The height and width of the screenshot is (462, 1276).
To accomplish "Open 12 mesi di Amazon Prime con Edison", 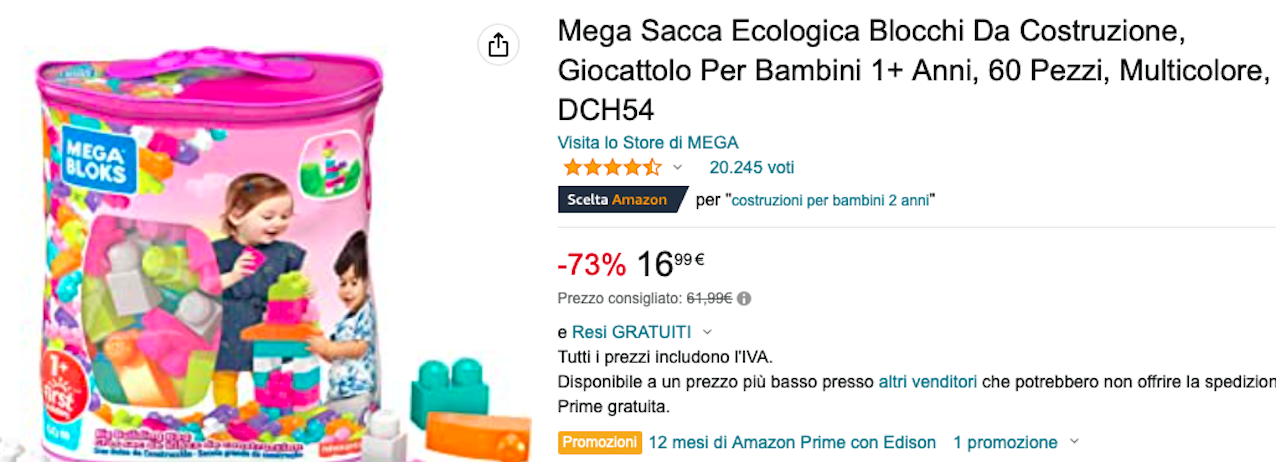I will tap(792, 442).
